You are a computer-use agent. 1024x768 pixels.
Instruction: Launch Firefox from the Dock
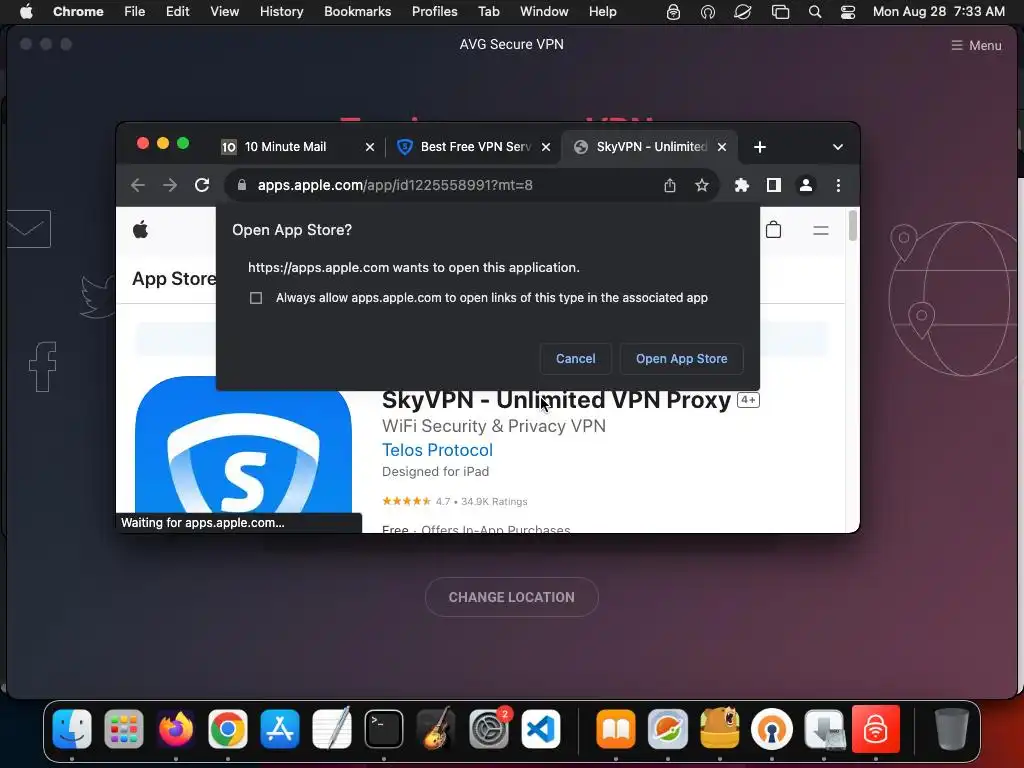(x=176, y=728)
